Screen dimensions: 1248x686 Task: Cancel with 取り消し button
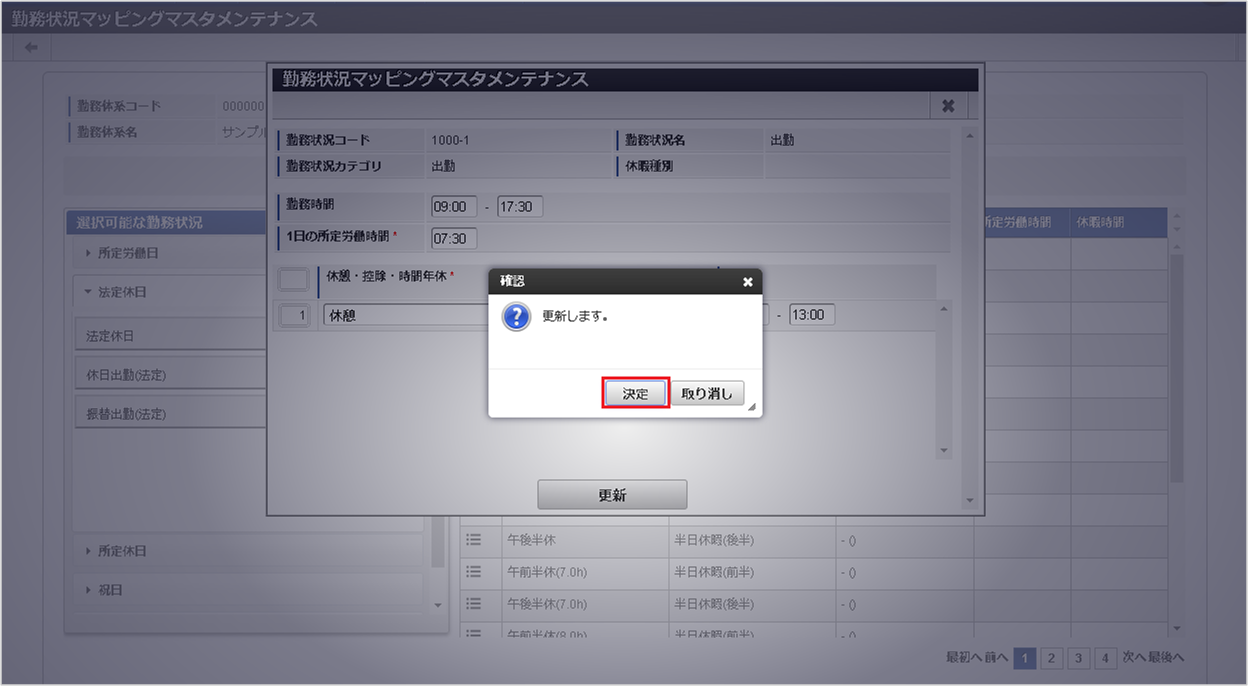pos(707,393)
